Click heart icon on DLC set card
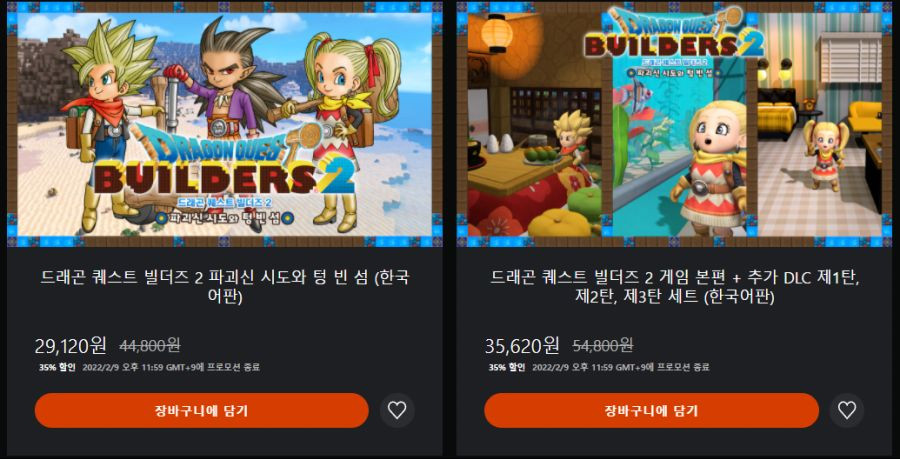The height and width of the screenshot is (459, 900). 847,410
